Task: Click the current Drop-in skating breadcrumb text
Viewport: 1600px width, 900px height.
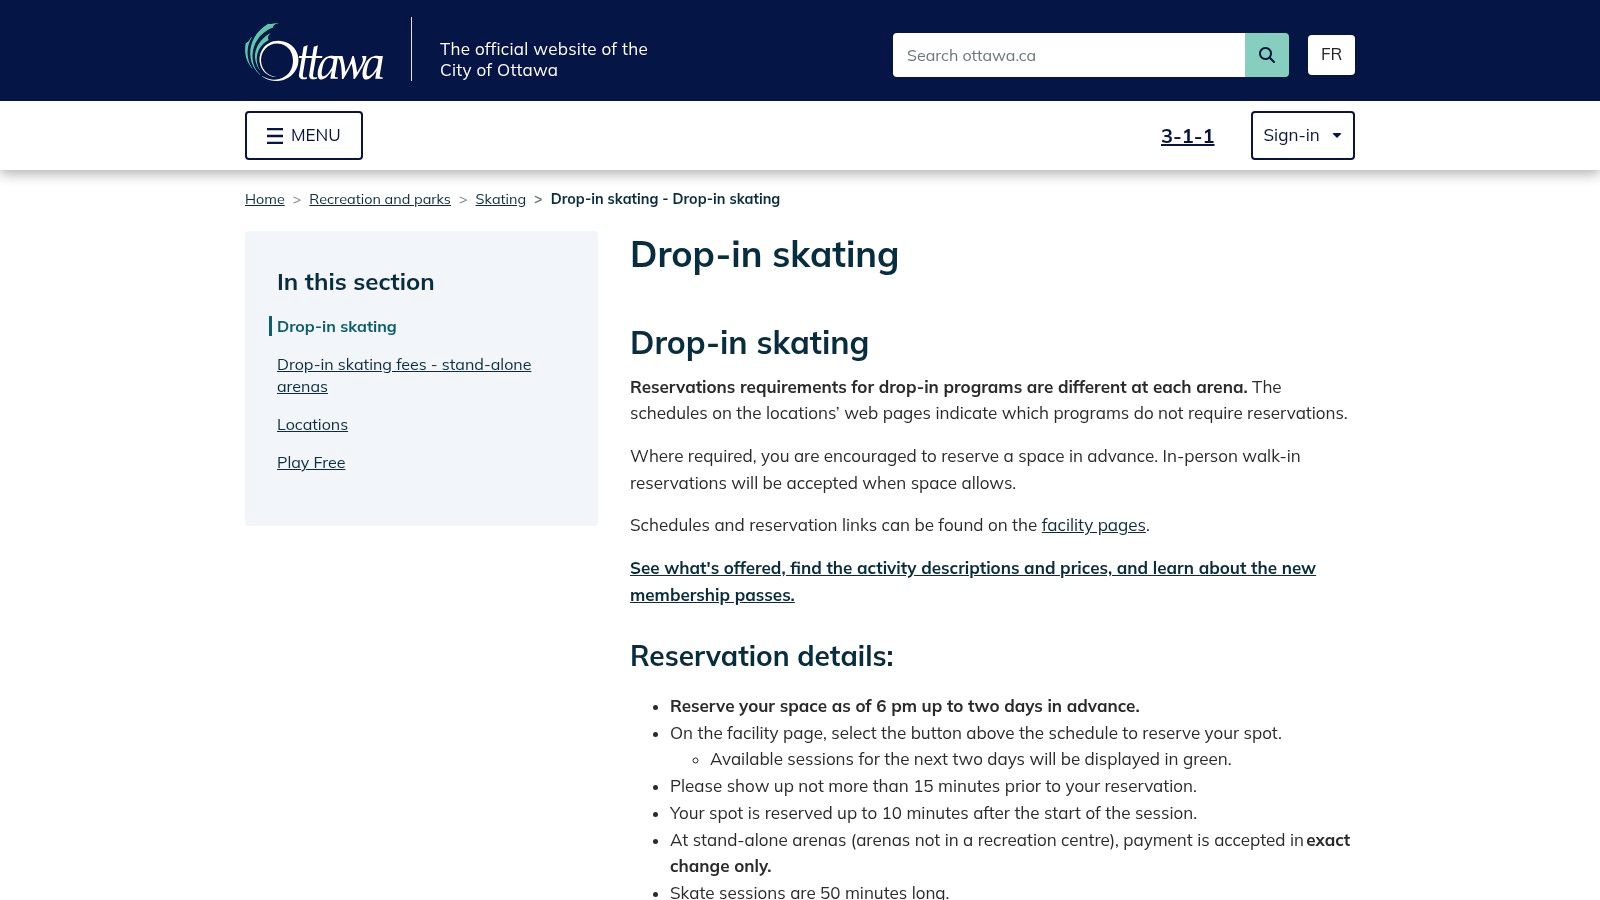Action: pyautogui.click(x=665, y=199)
